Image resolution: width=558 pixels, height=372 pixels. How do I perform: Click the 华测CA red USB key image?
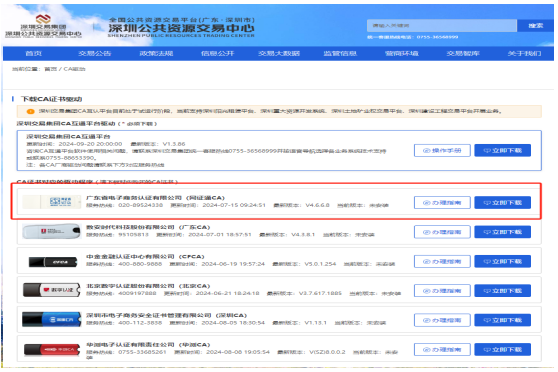[52, 350]
